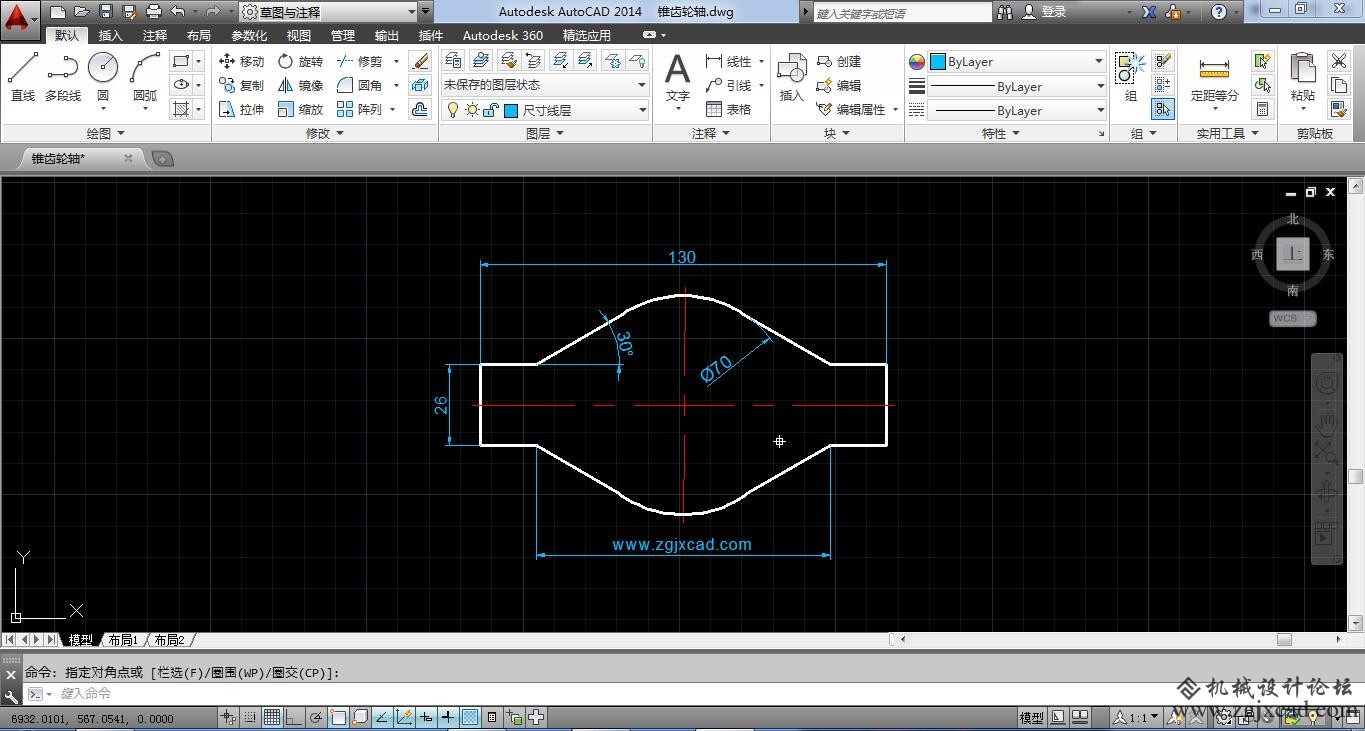Screen dimensions: 1365x731
Task: Click the 引线 (Leader) tool
Action: (728, 85)
